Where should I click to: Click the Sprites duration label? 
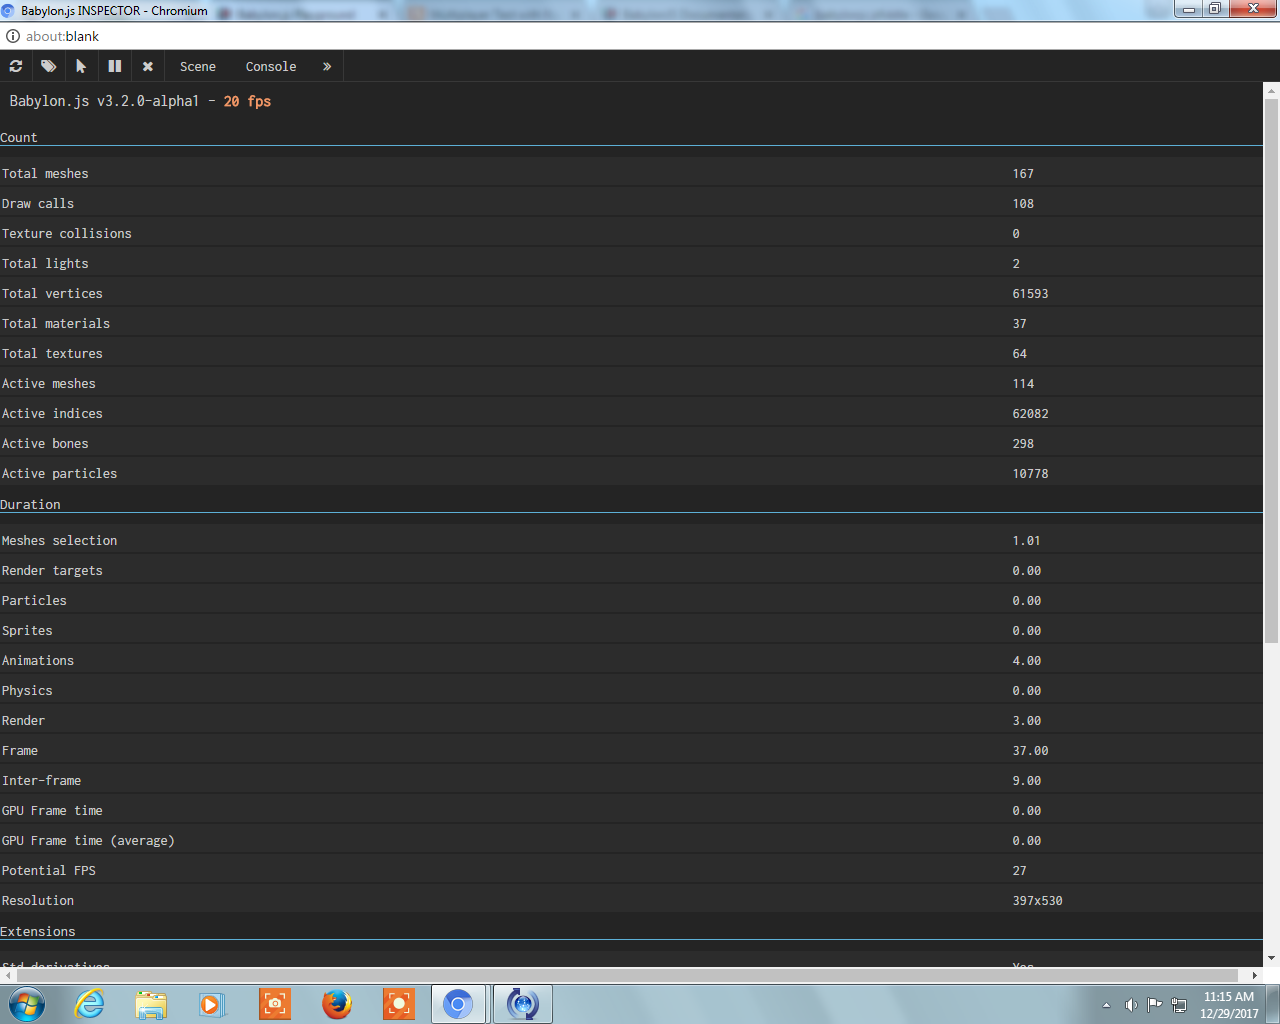[27, 631]
